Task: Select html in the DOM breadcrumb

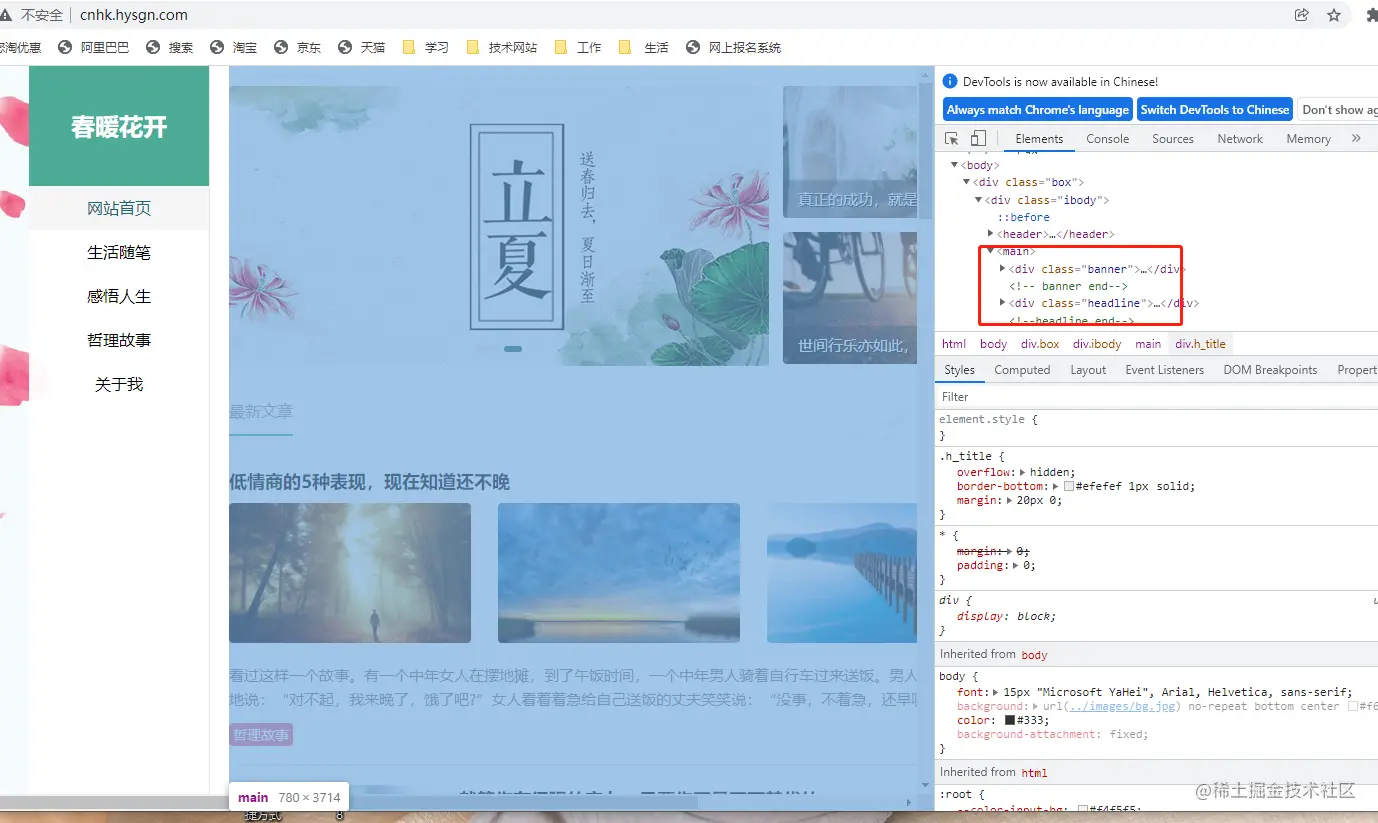Action: [954, 344]
